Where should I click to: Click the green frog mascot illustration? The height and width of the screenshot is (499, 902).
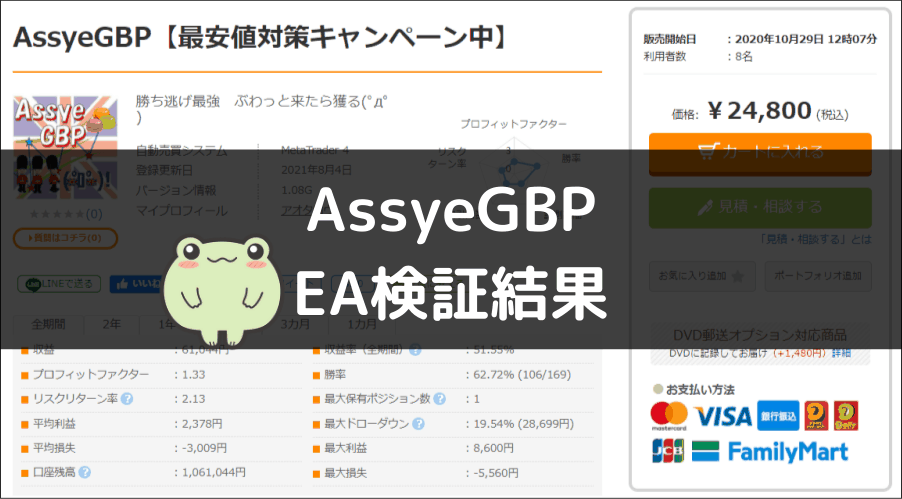point(222,291)
